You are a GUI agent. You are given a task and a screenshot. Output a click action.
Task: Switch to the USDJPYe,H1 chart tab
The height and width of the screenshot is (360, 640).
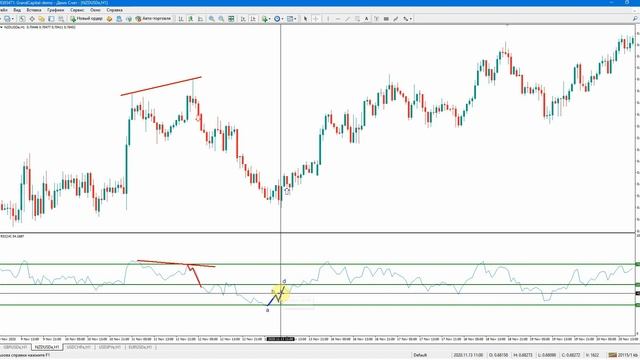[x=110, y=347]
